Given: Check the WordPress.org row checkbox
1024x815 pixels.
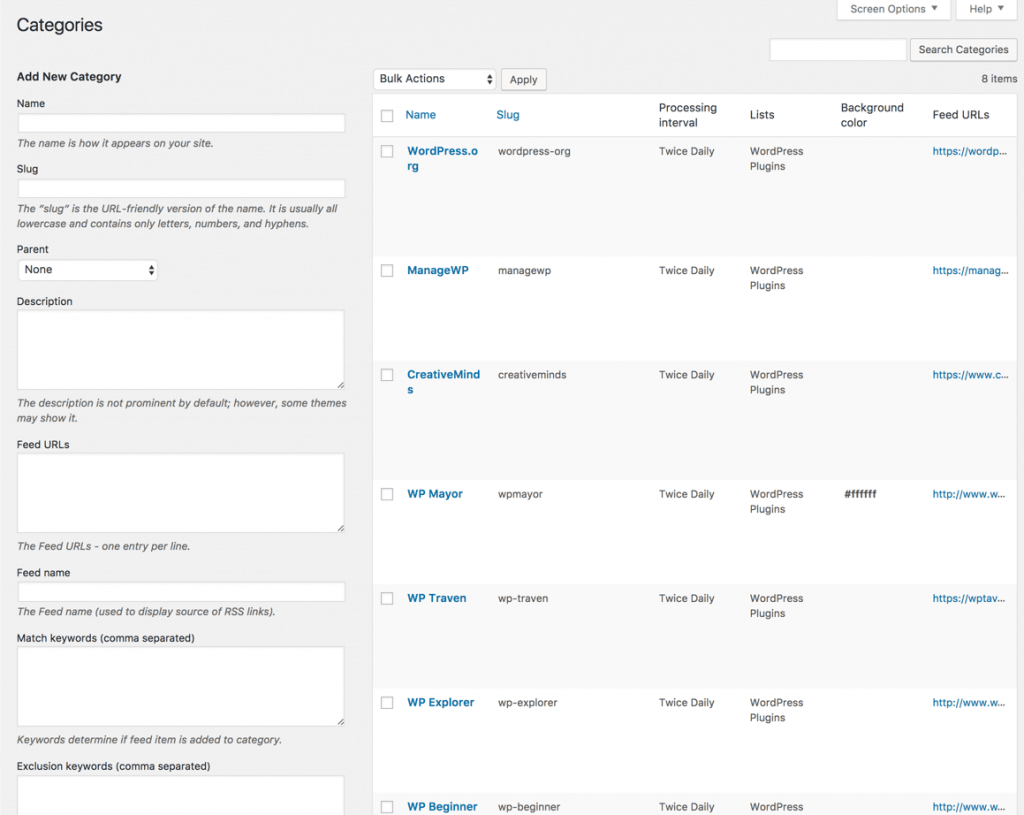Looking at the screenshot, I should [x=387, y=152].
